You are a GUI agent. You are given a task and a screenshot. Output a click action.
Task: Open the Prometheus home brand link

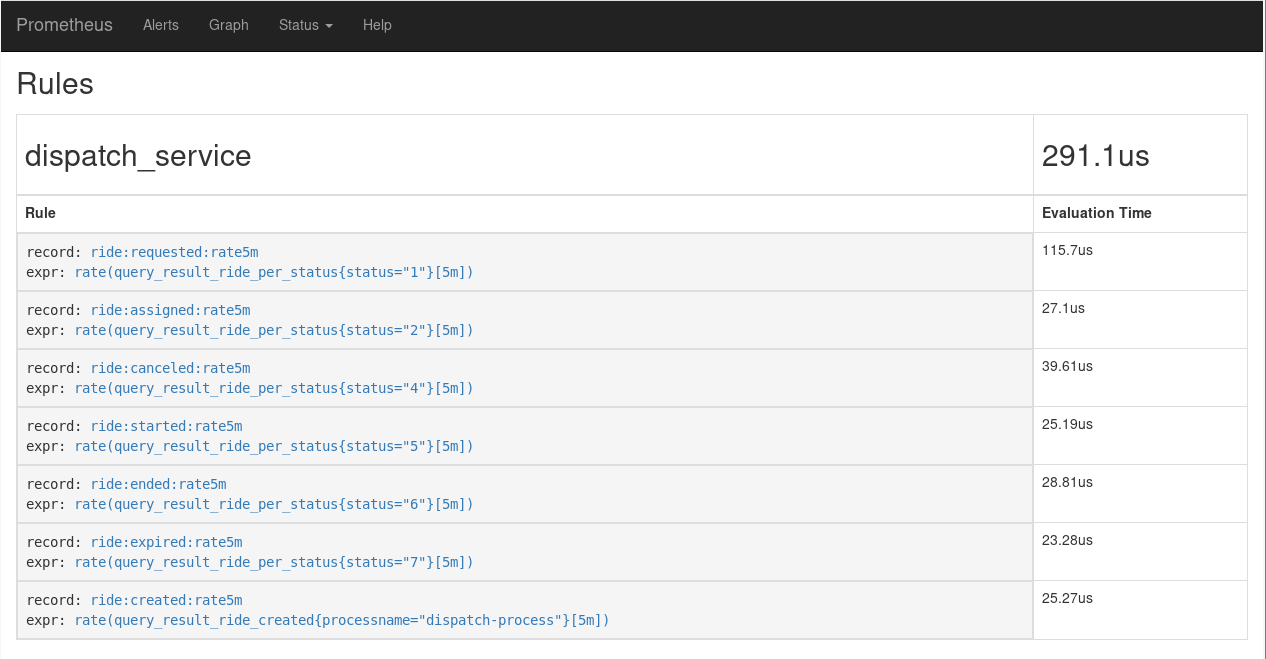(x=65, y=25)
